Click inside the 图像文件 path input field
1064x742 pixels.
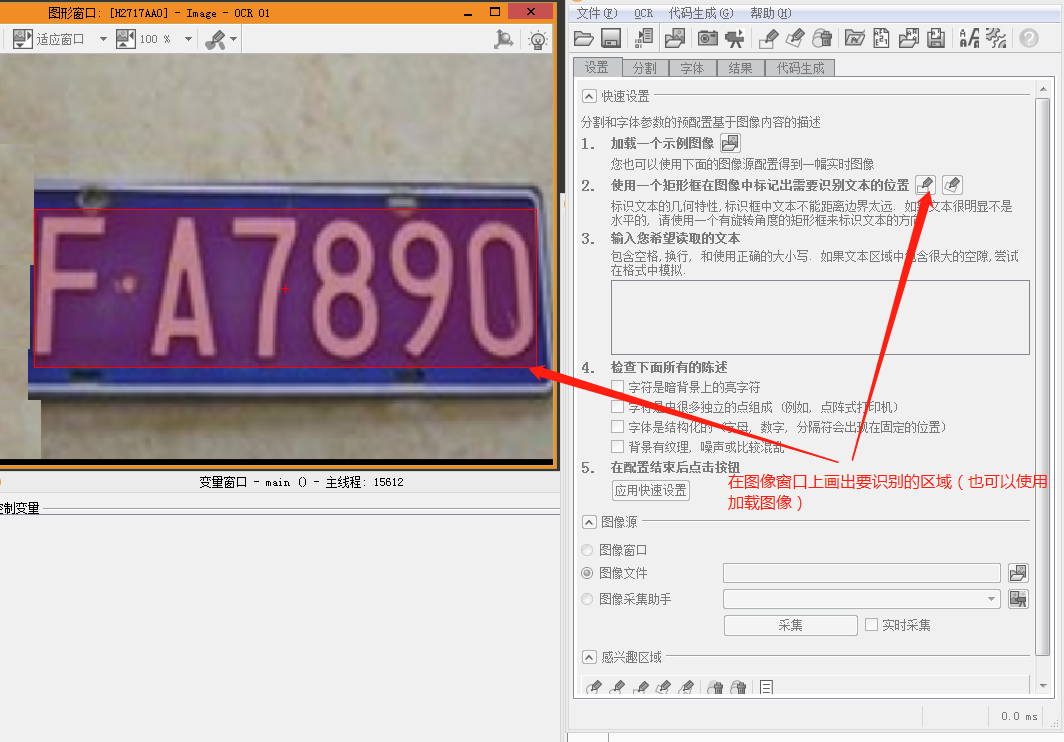pyautogui.click(x=860, y=572)
